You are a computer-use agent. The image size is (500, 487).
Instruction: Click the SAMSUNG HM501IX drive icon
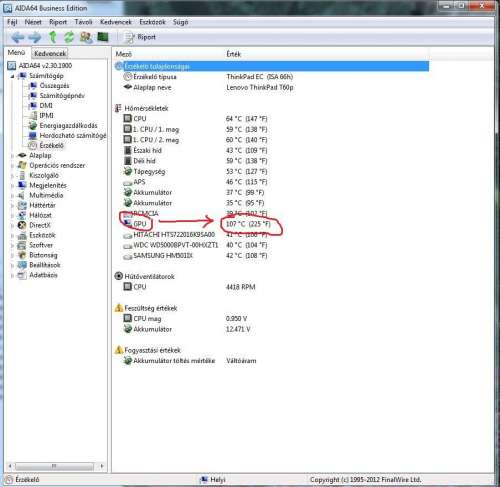coord(127,257)
